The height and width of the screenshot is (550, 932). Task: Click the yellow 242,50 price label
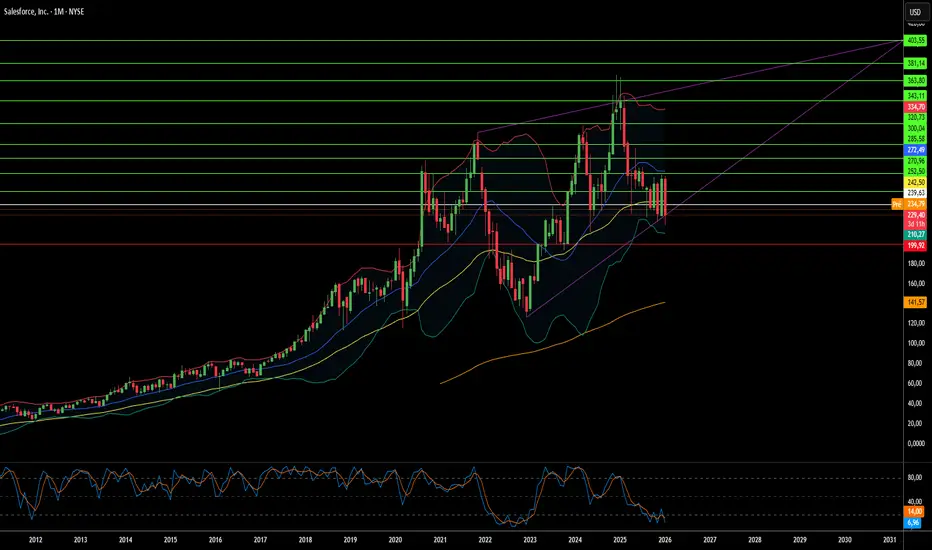coord(915,183)
